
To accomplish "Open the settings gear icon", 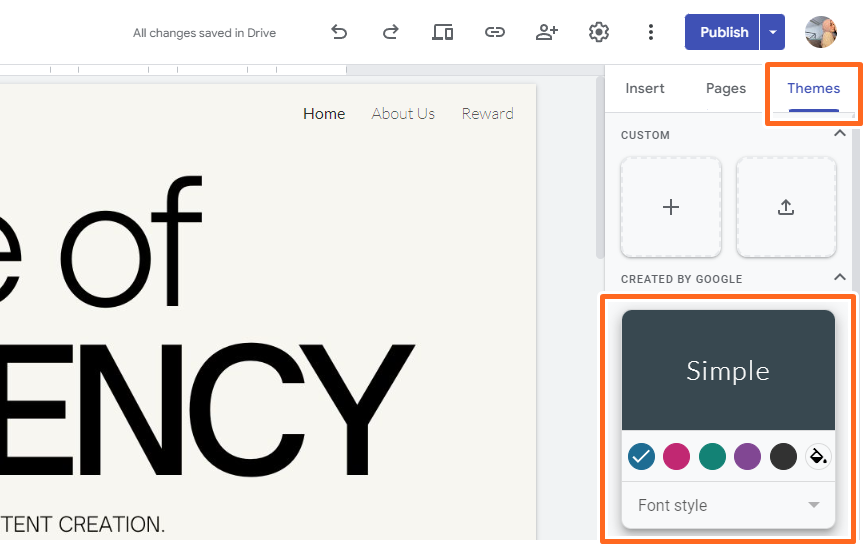I will [x=599, y=33].
